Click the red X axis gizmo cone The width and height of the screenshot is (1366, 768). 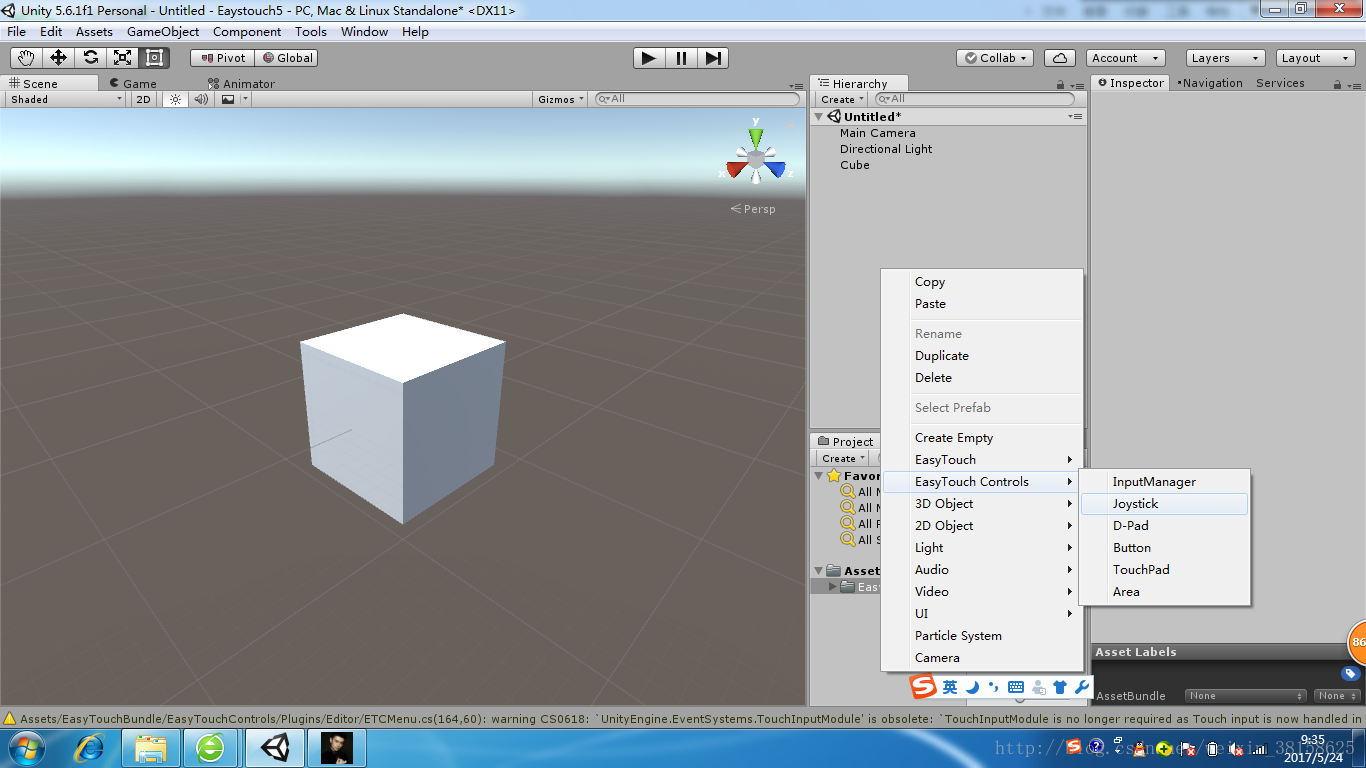735,169
